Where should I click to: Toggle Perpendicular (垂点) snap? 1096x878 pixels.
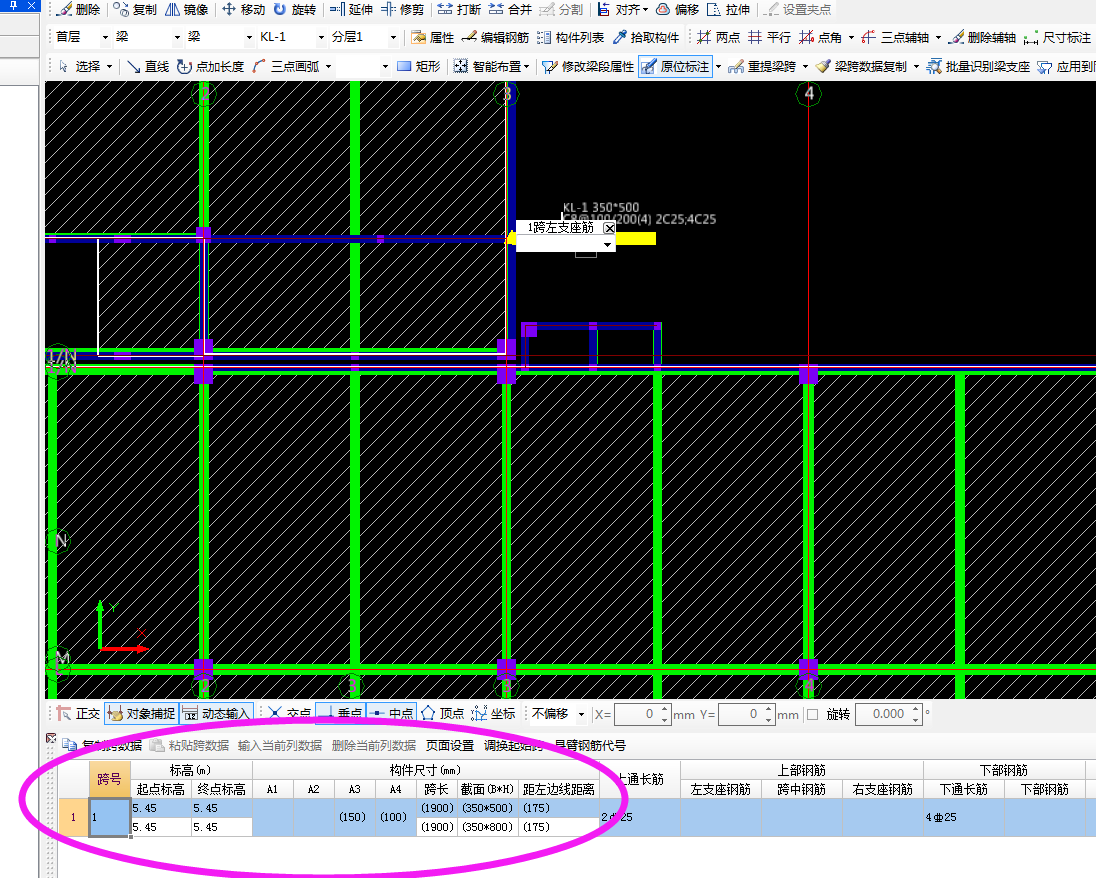pyautogui.click(x=340, y=713)
